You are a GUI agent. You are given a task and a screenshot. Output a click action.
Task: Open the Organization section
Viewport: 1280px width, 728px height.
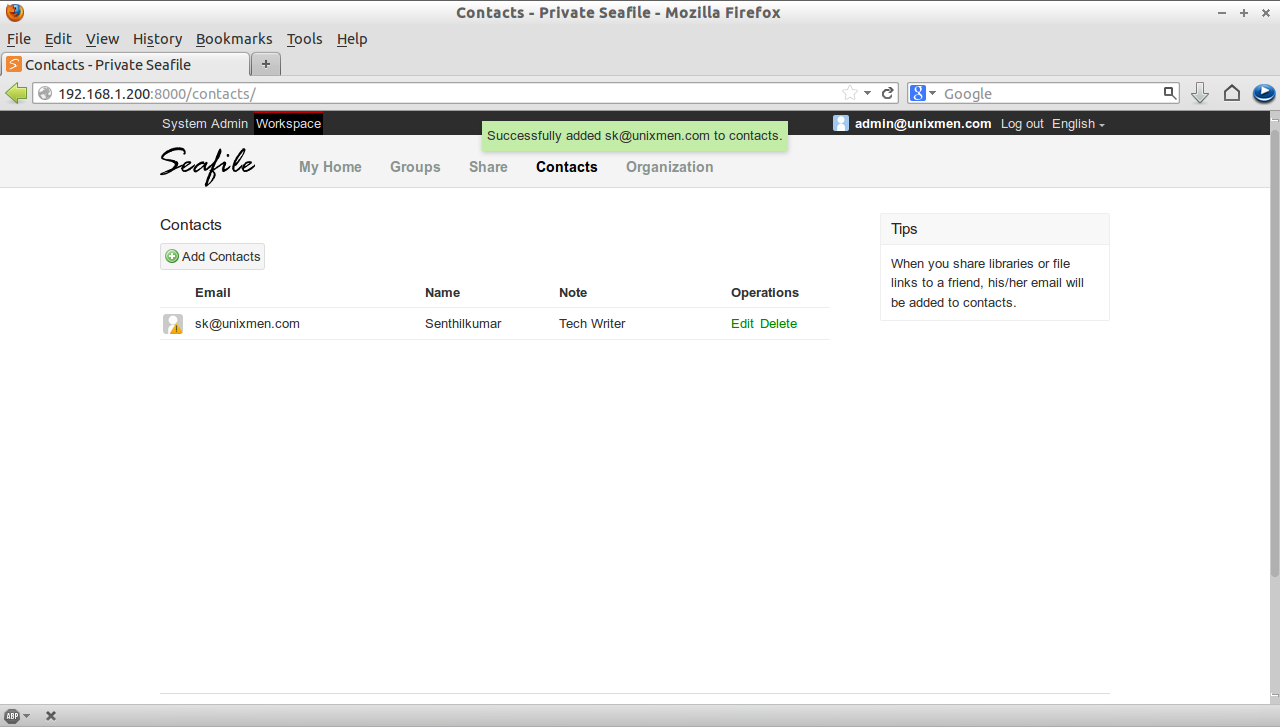[670, 167]
